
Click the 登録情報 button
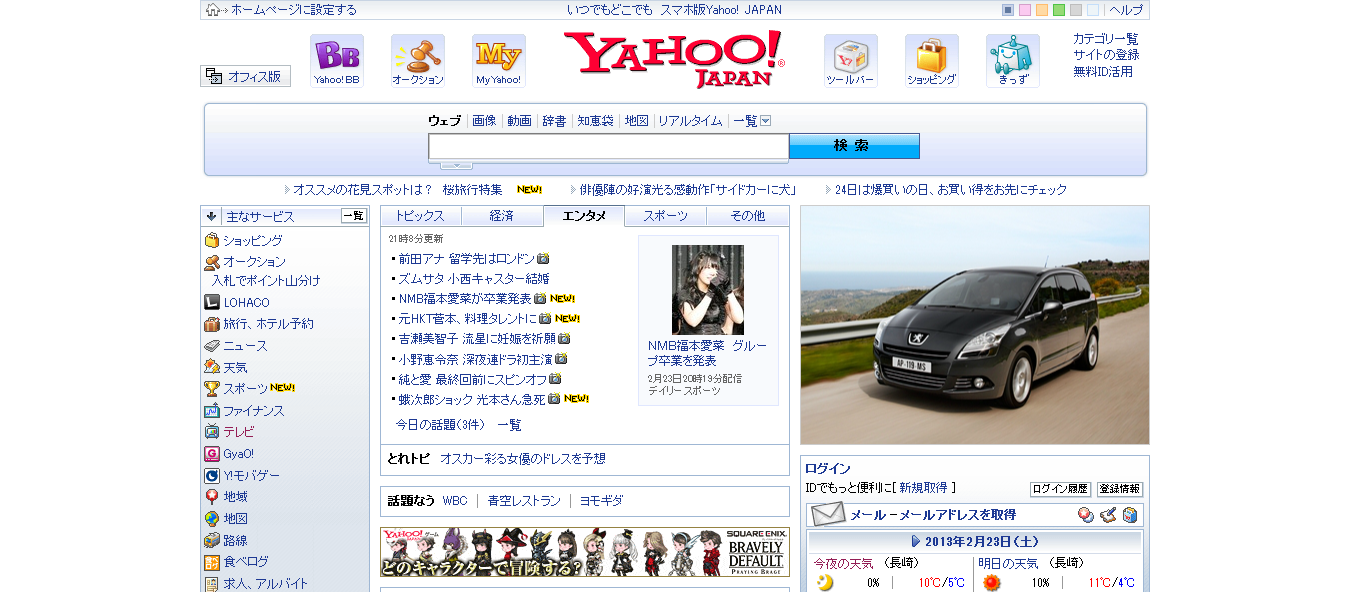coord(1120,489)
